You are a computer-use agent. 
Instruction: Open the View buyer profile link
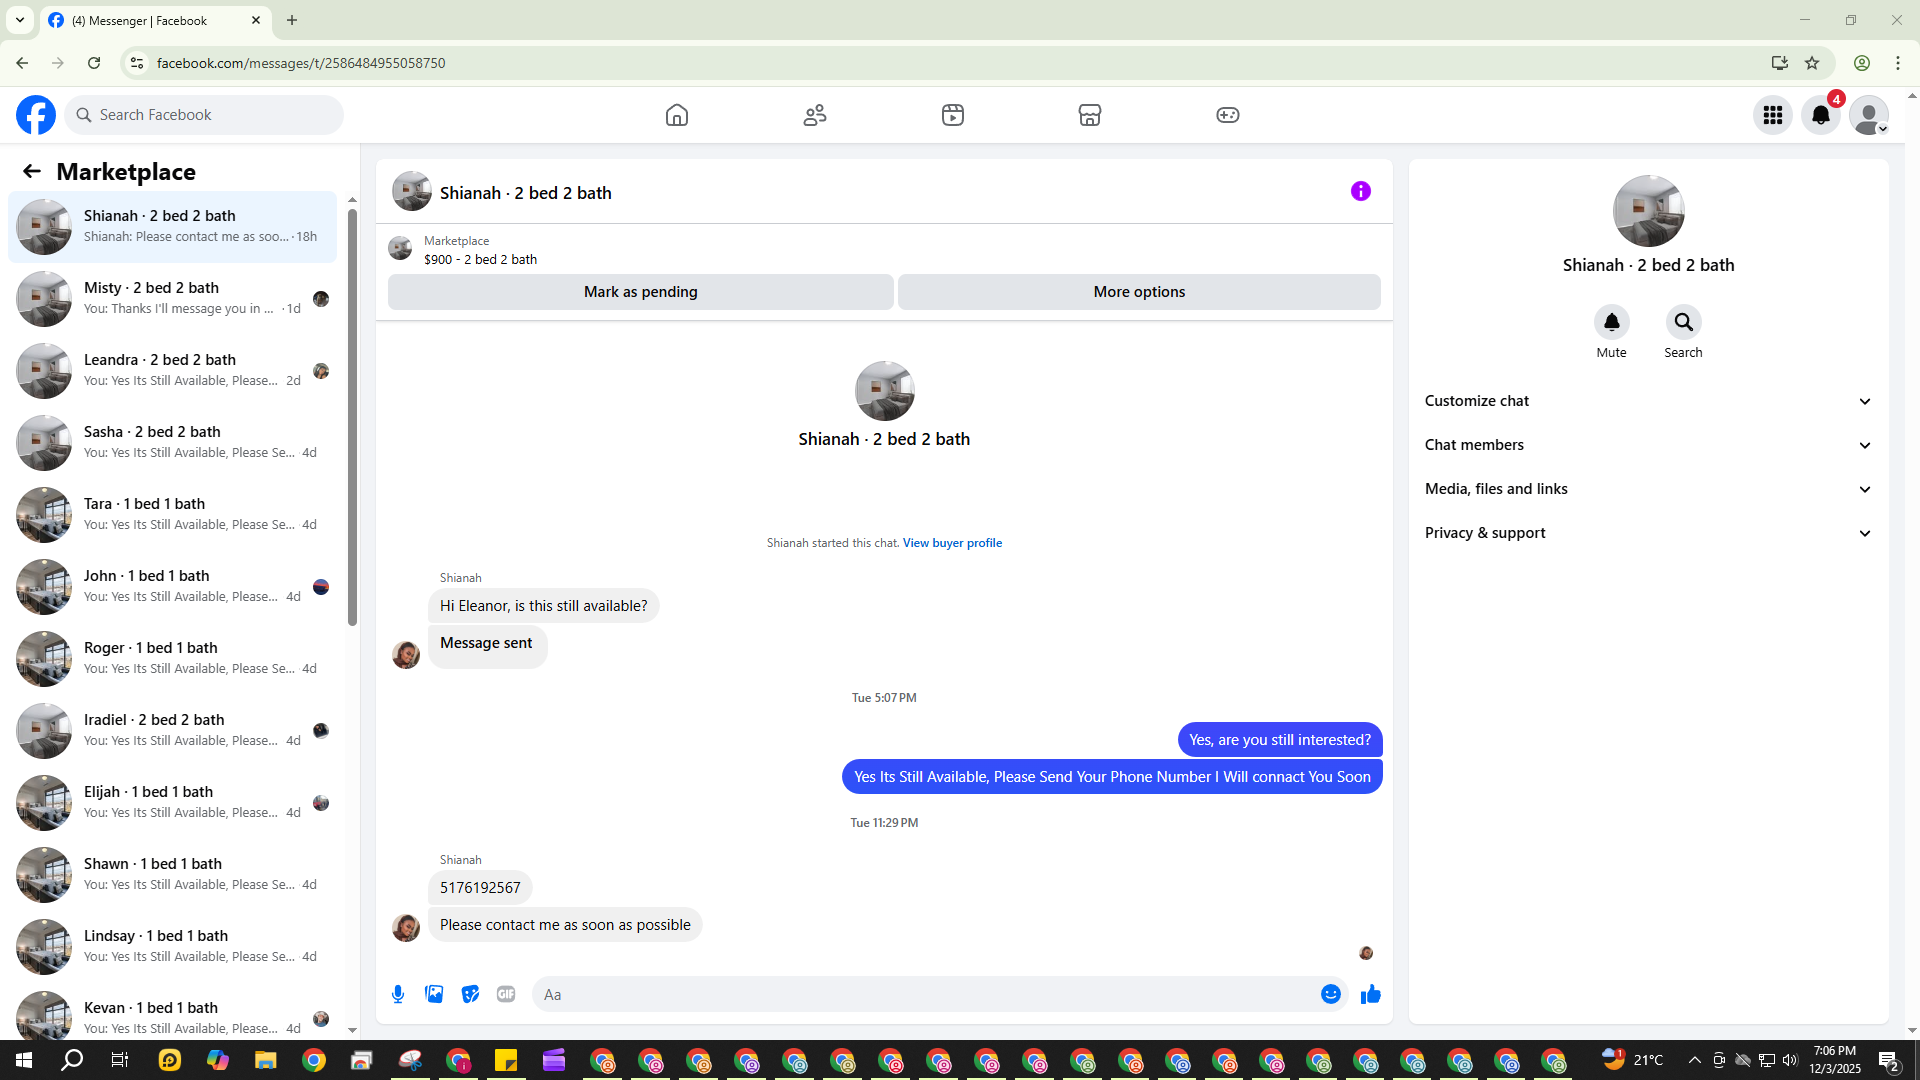coord(952,543)
